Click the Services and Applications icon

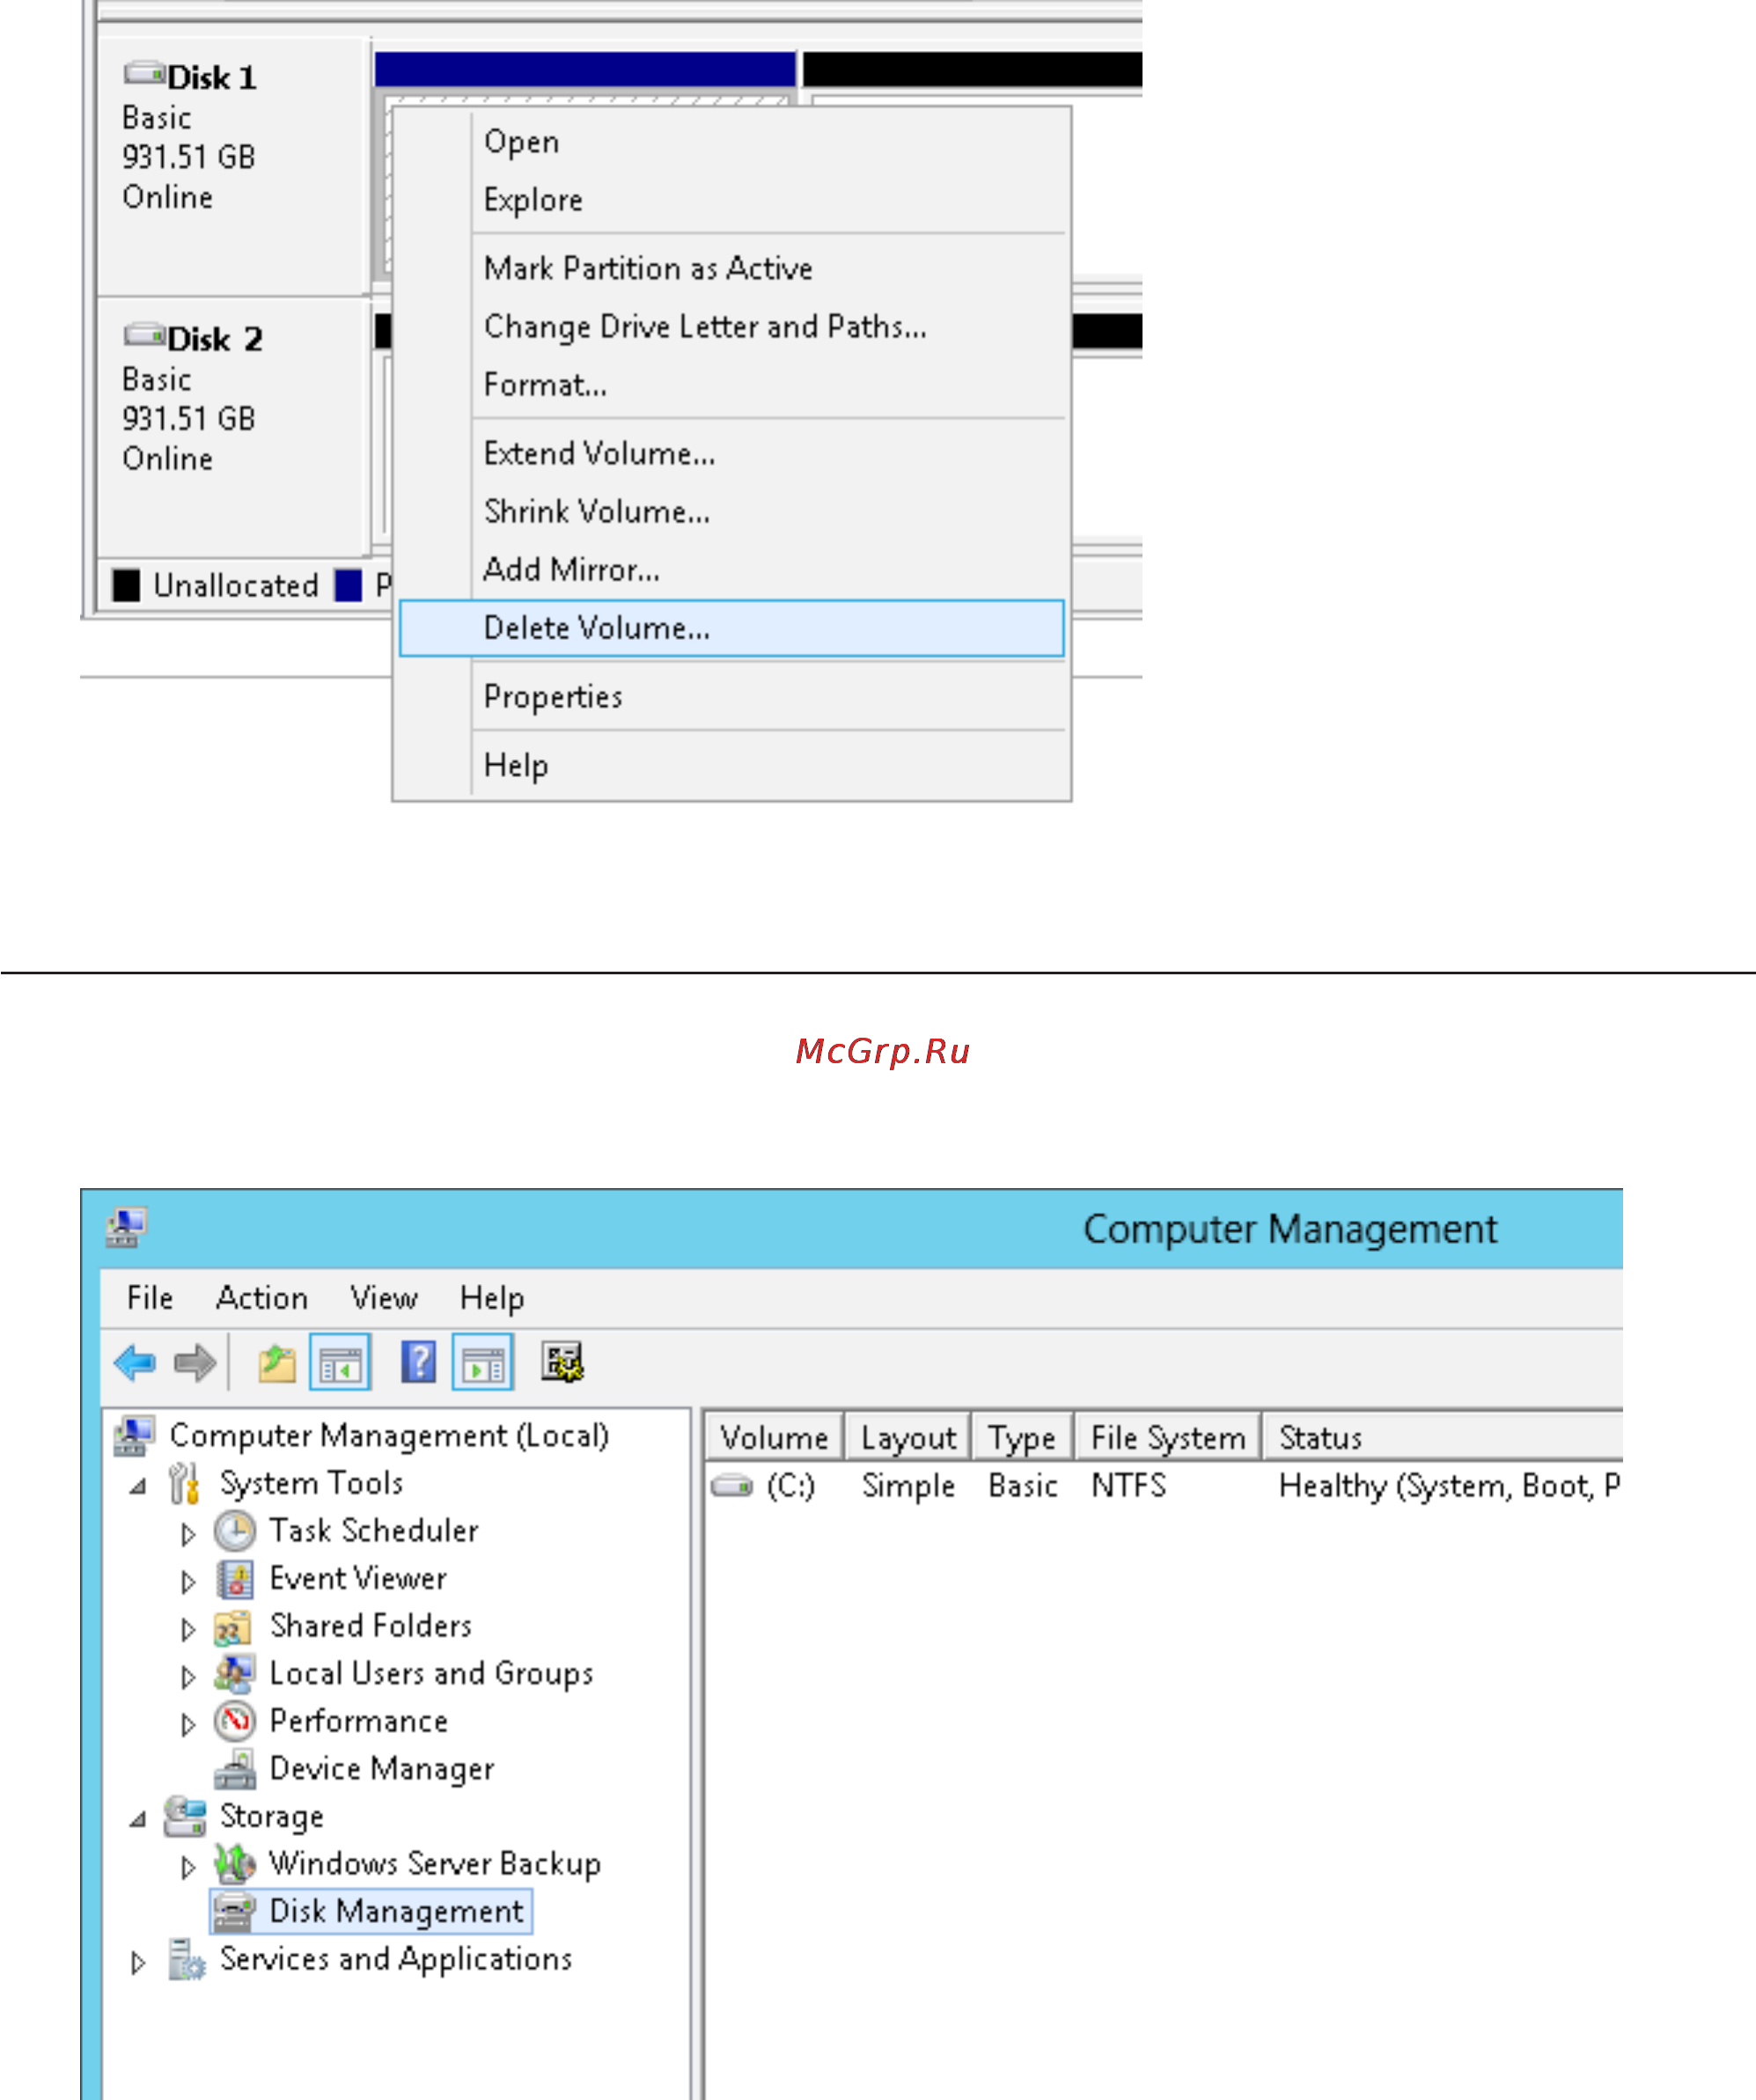click(186, 1960)
